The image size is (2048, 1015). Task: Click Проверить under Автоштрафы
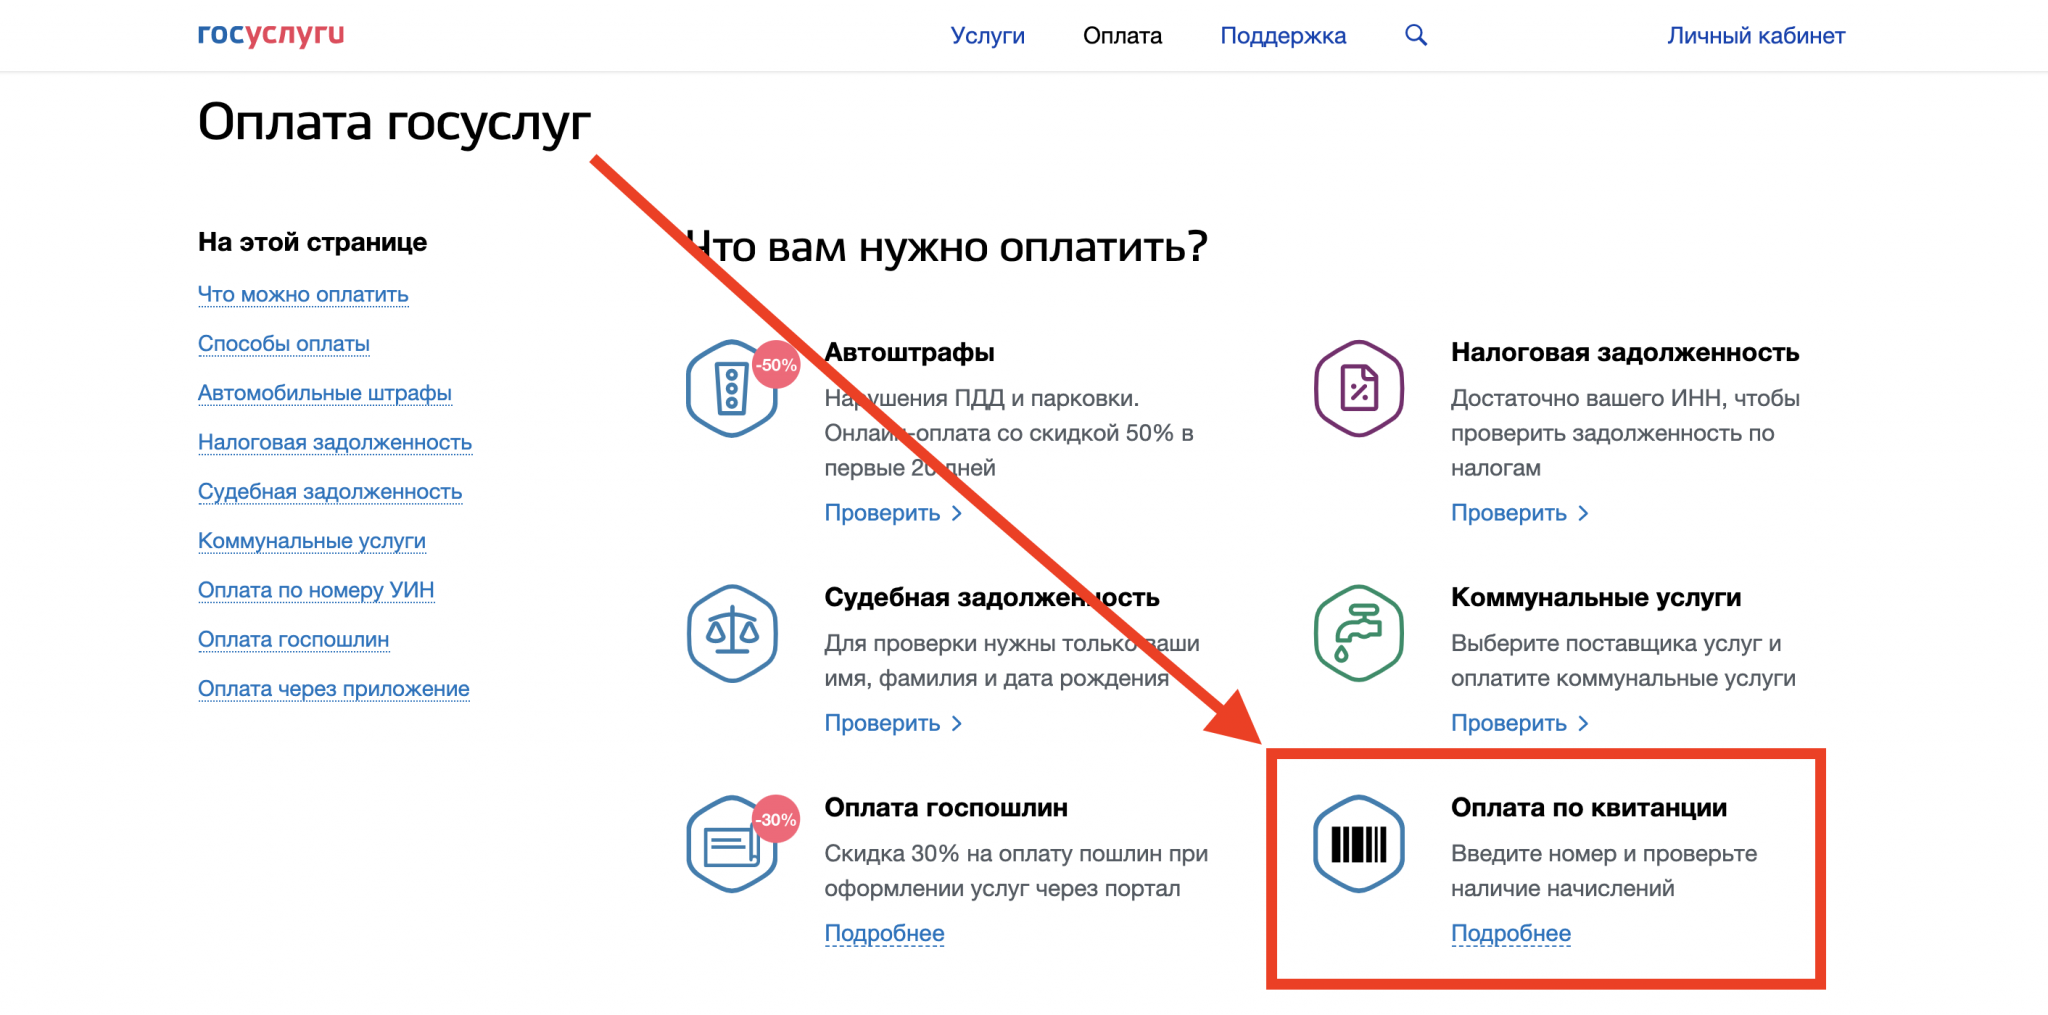893,513
